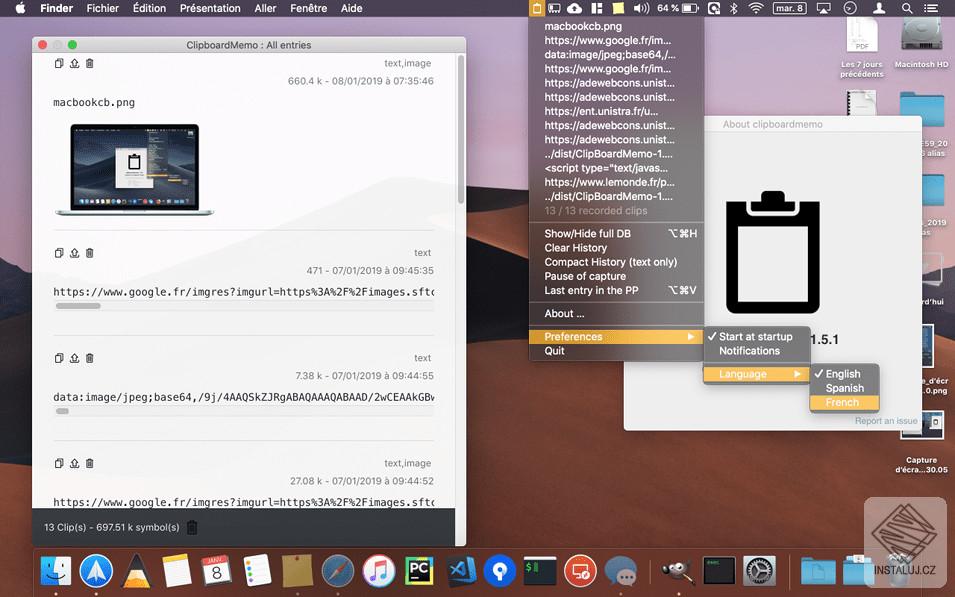Click horizontal scrollbar under base64 entry

click(62, 412)
